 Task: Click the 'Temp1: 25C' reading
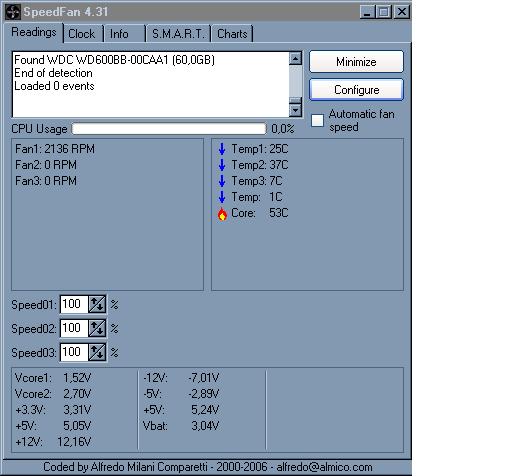[260, 149]
